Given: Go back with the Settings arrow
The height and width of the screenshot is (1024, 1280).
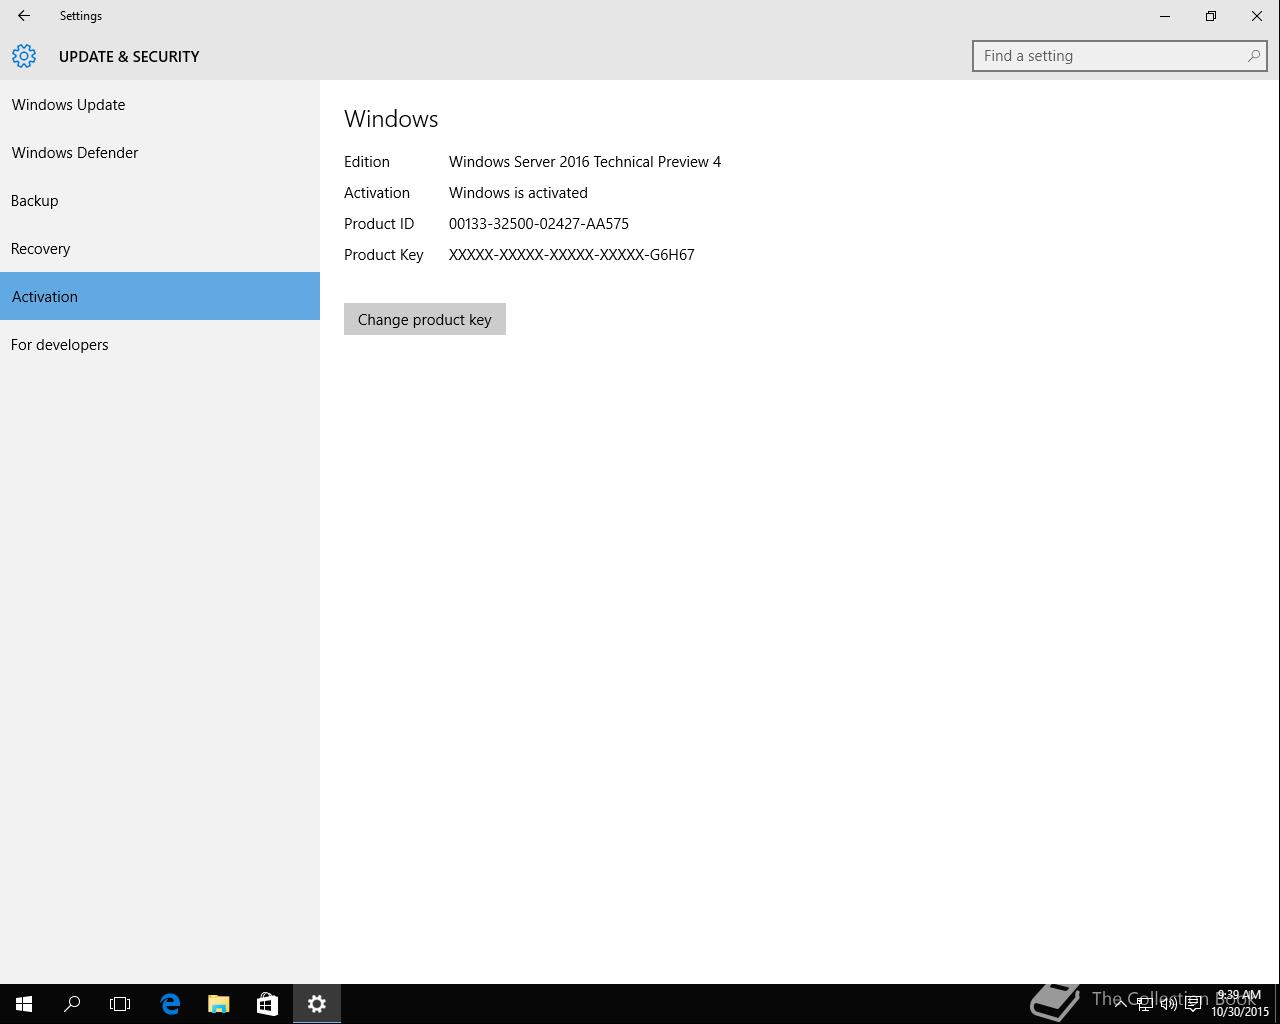Looking at the screenshot, I should [24, 16].
